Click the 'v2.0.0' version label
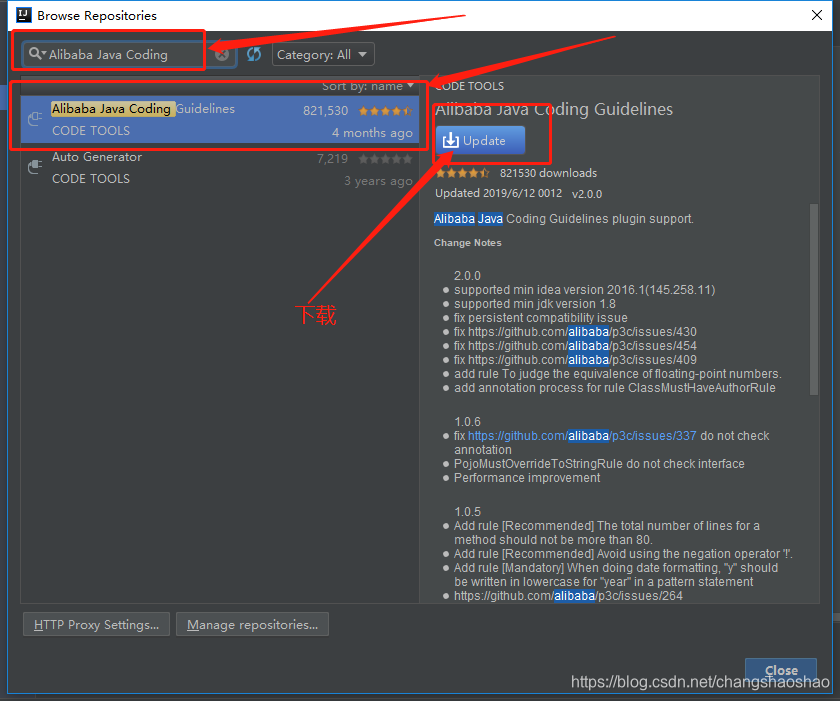This screenshot has width=840, height=701. pos(587,194)
